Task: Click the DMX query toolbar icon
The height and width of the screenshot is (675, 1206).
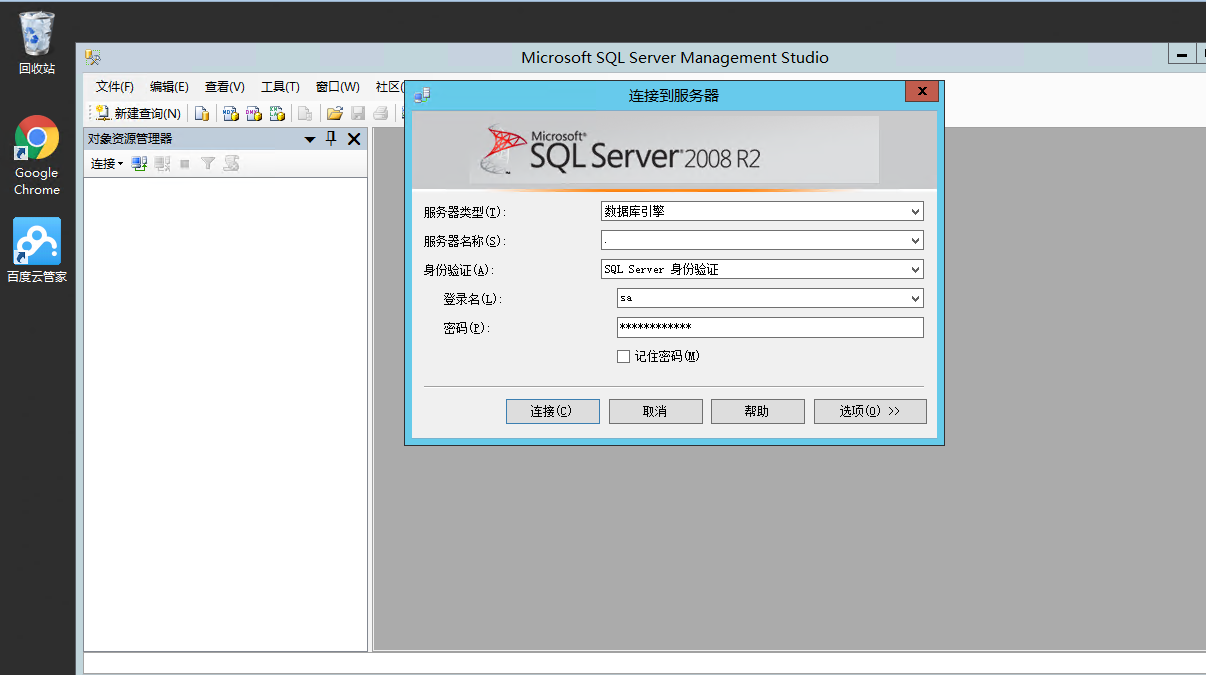Action: 253,113
